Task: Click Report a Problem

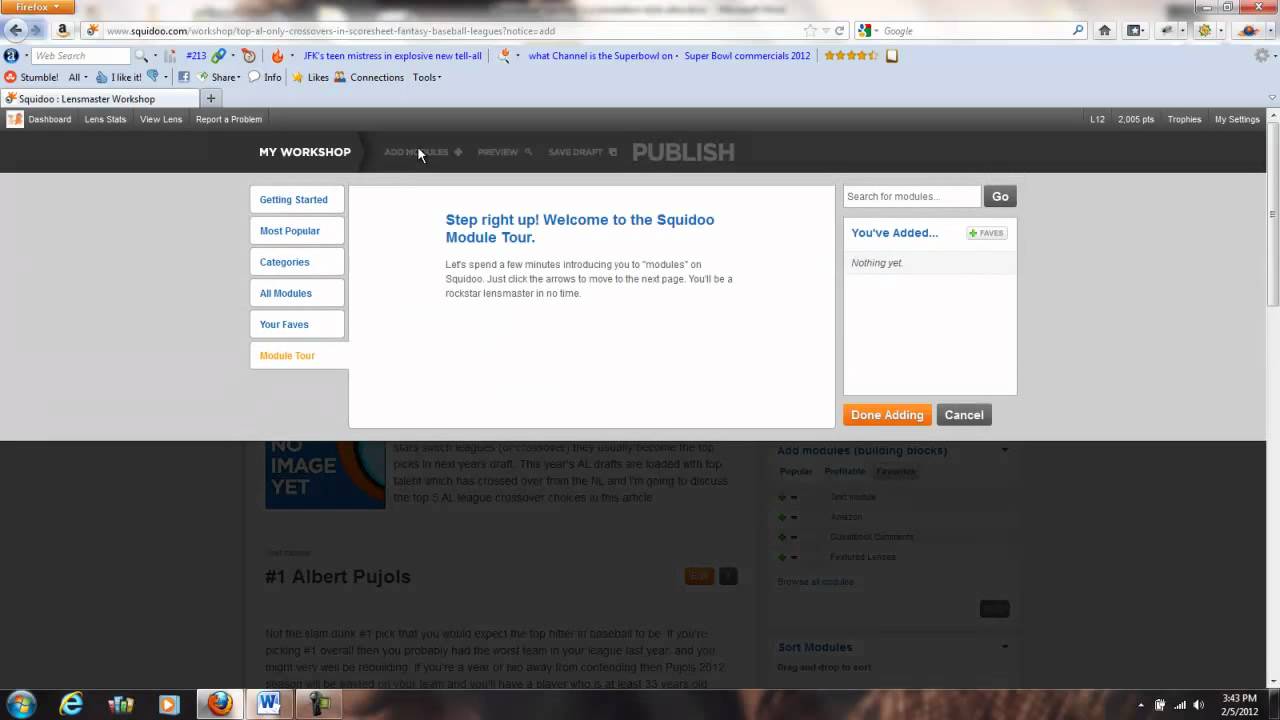Action: pos(229,119)
